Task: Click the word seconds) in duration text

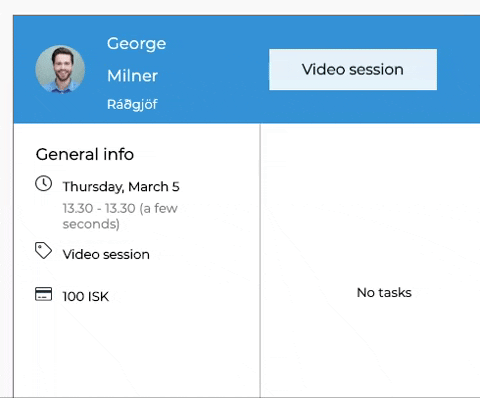Action: 91,224
